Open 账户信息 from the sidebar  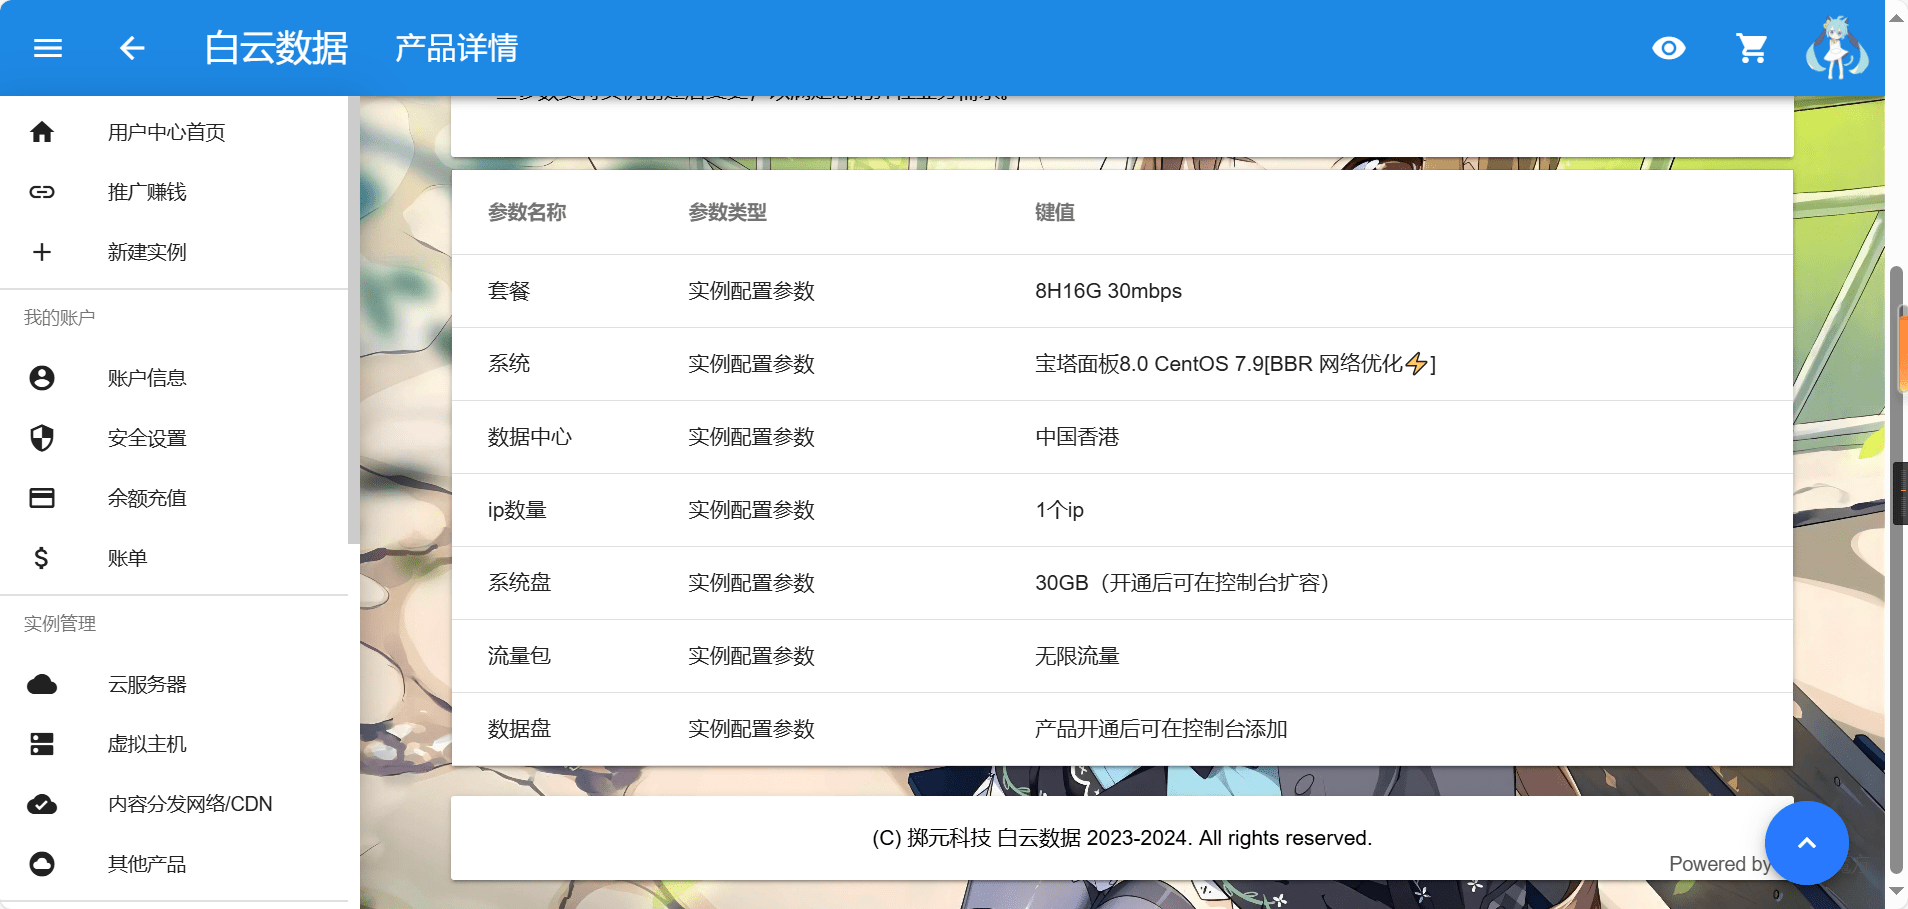pos(147,378)
